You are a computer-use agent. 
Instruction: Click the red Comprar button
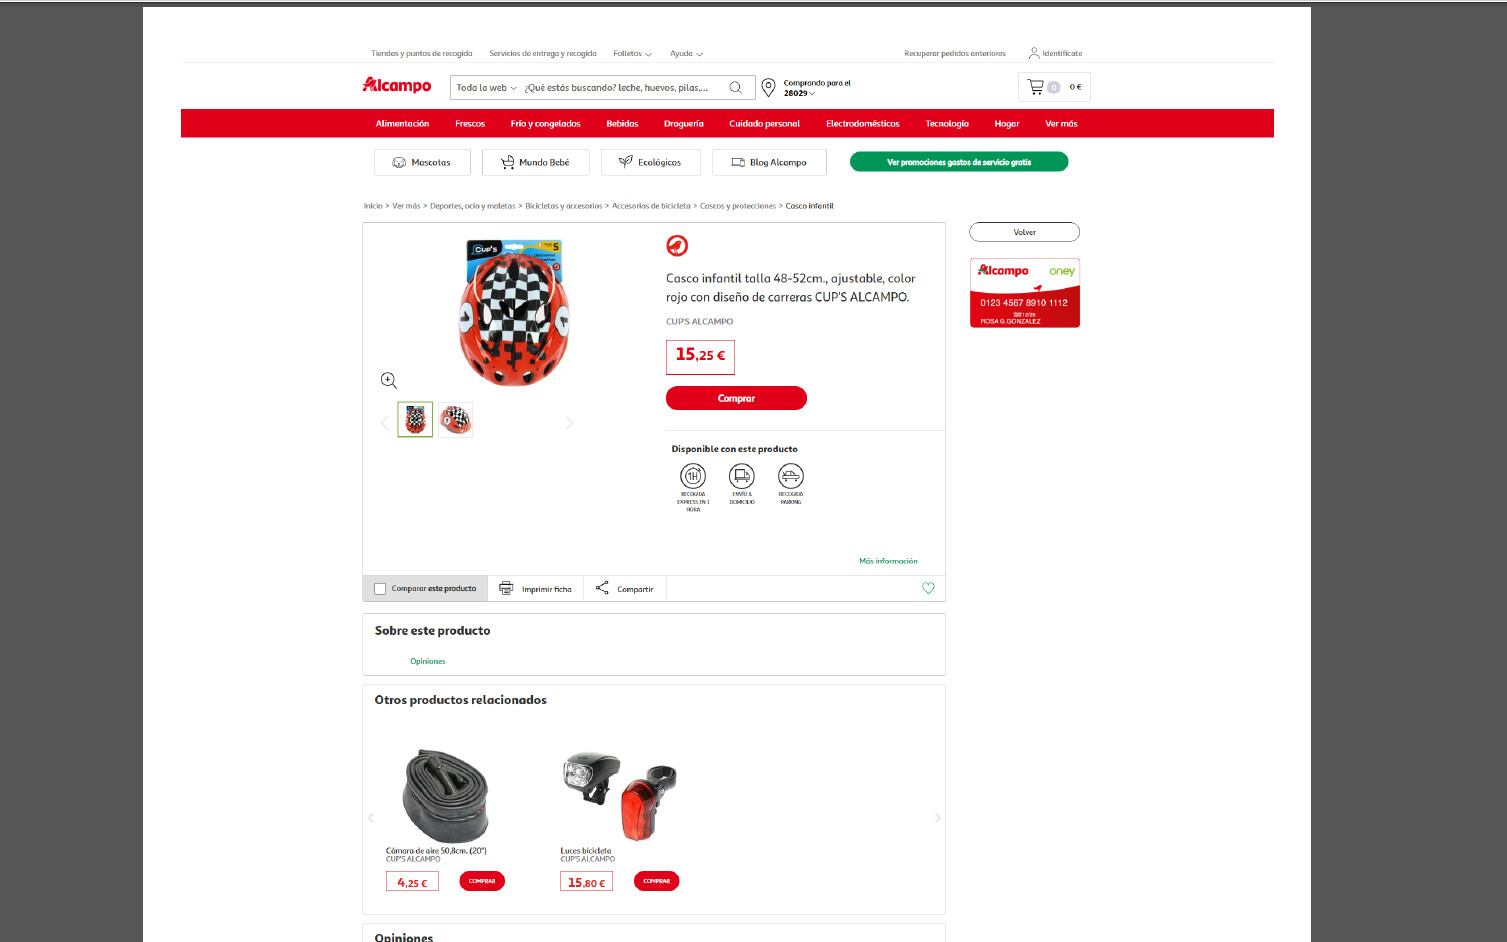click(x=736, y=398)
